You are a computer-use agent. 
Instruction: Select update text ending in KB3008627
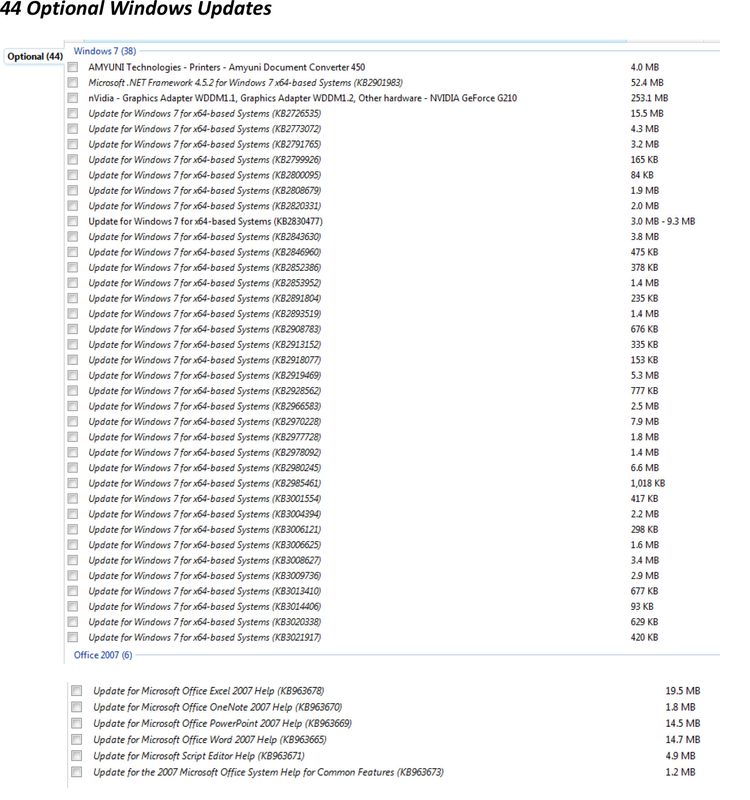click(205, 560)
